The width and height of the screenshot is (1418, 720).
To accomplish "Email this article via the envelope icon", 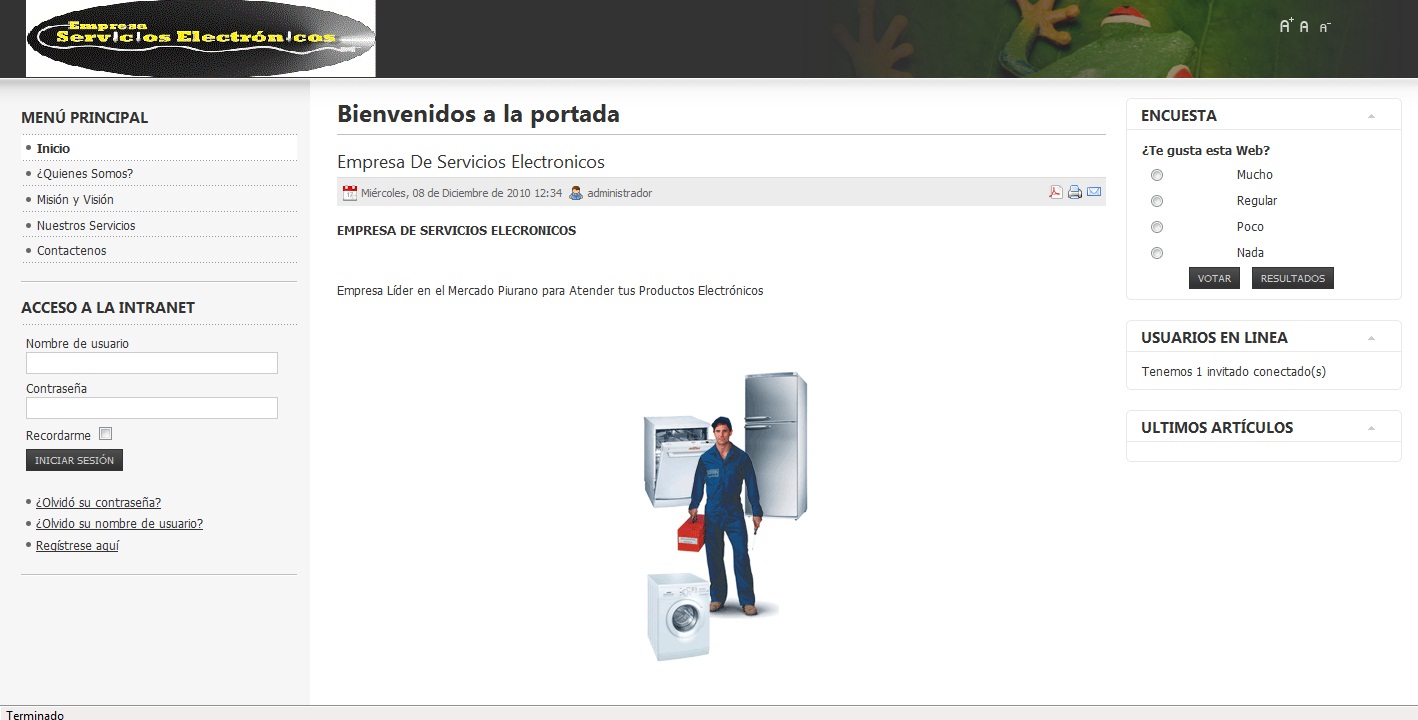I will point(1093,191).
